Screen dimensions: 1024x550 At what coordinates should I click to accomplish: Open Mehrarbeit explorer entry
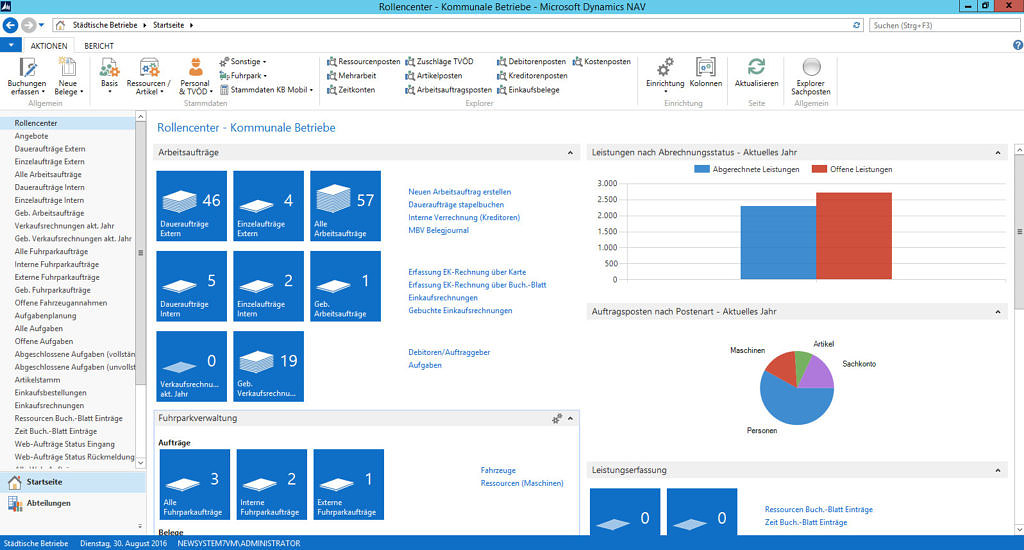pos(351,76)
